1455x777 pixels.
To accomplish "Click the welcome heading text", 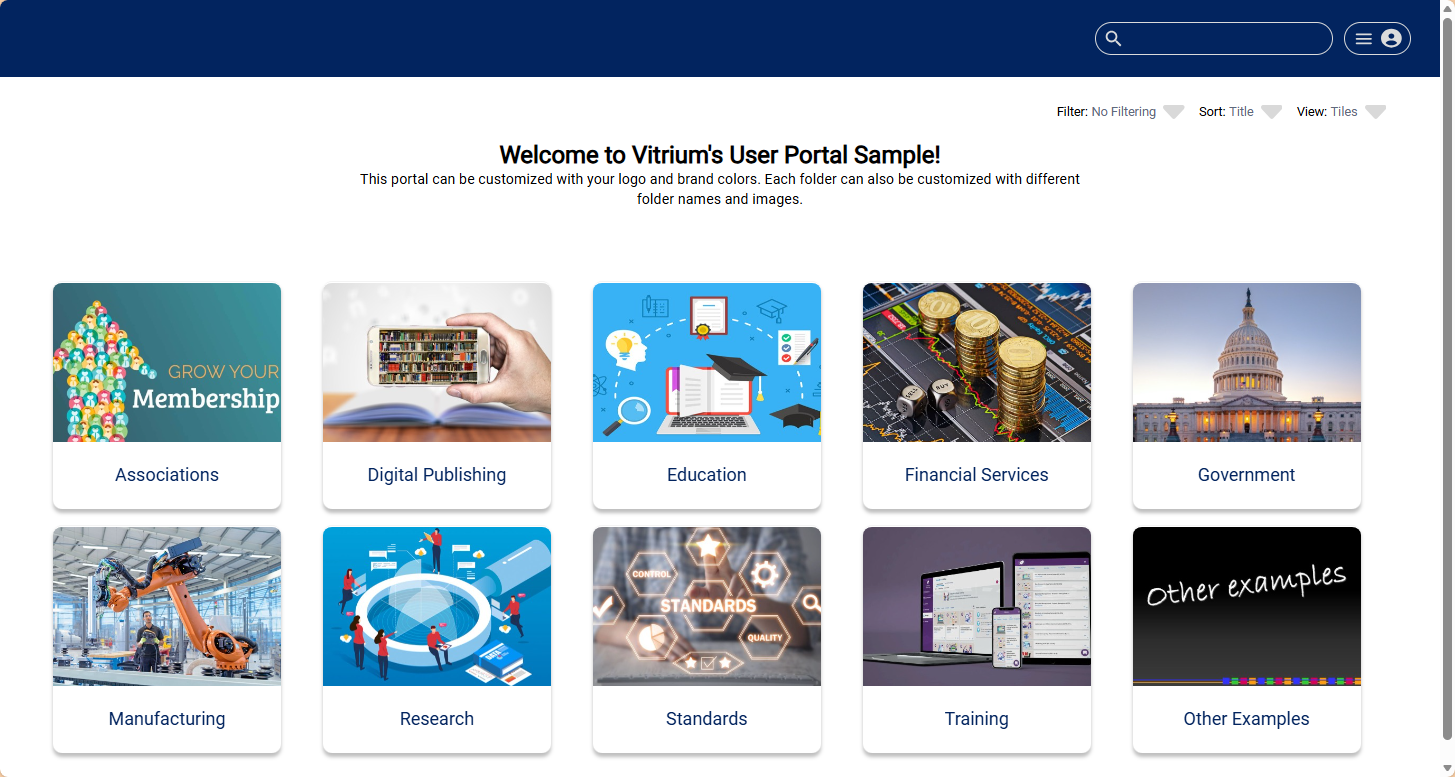I will coord(720,155).
